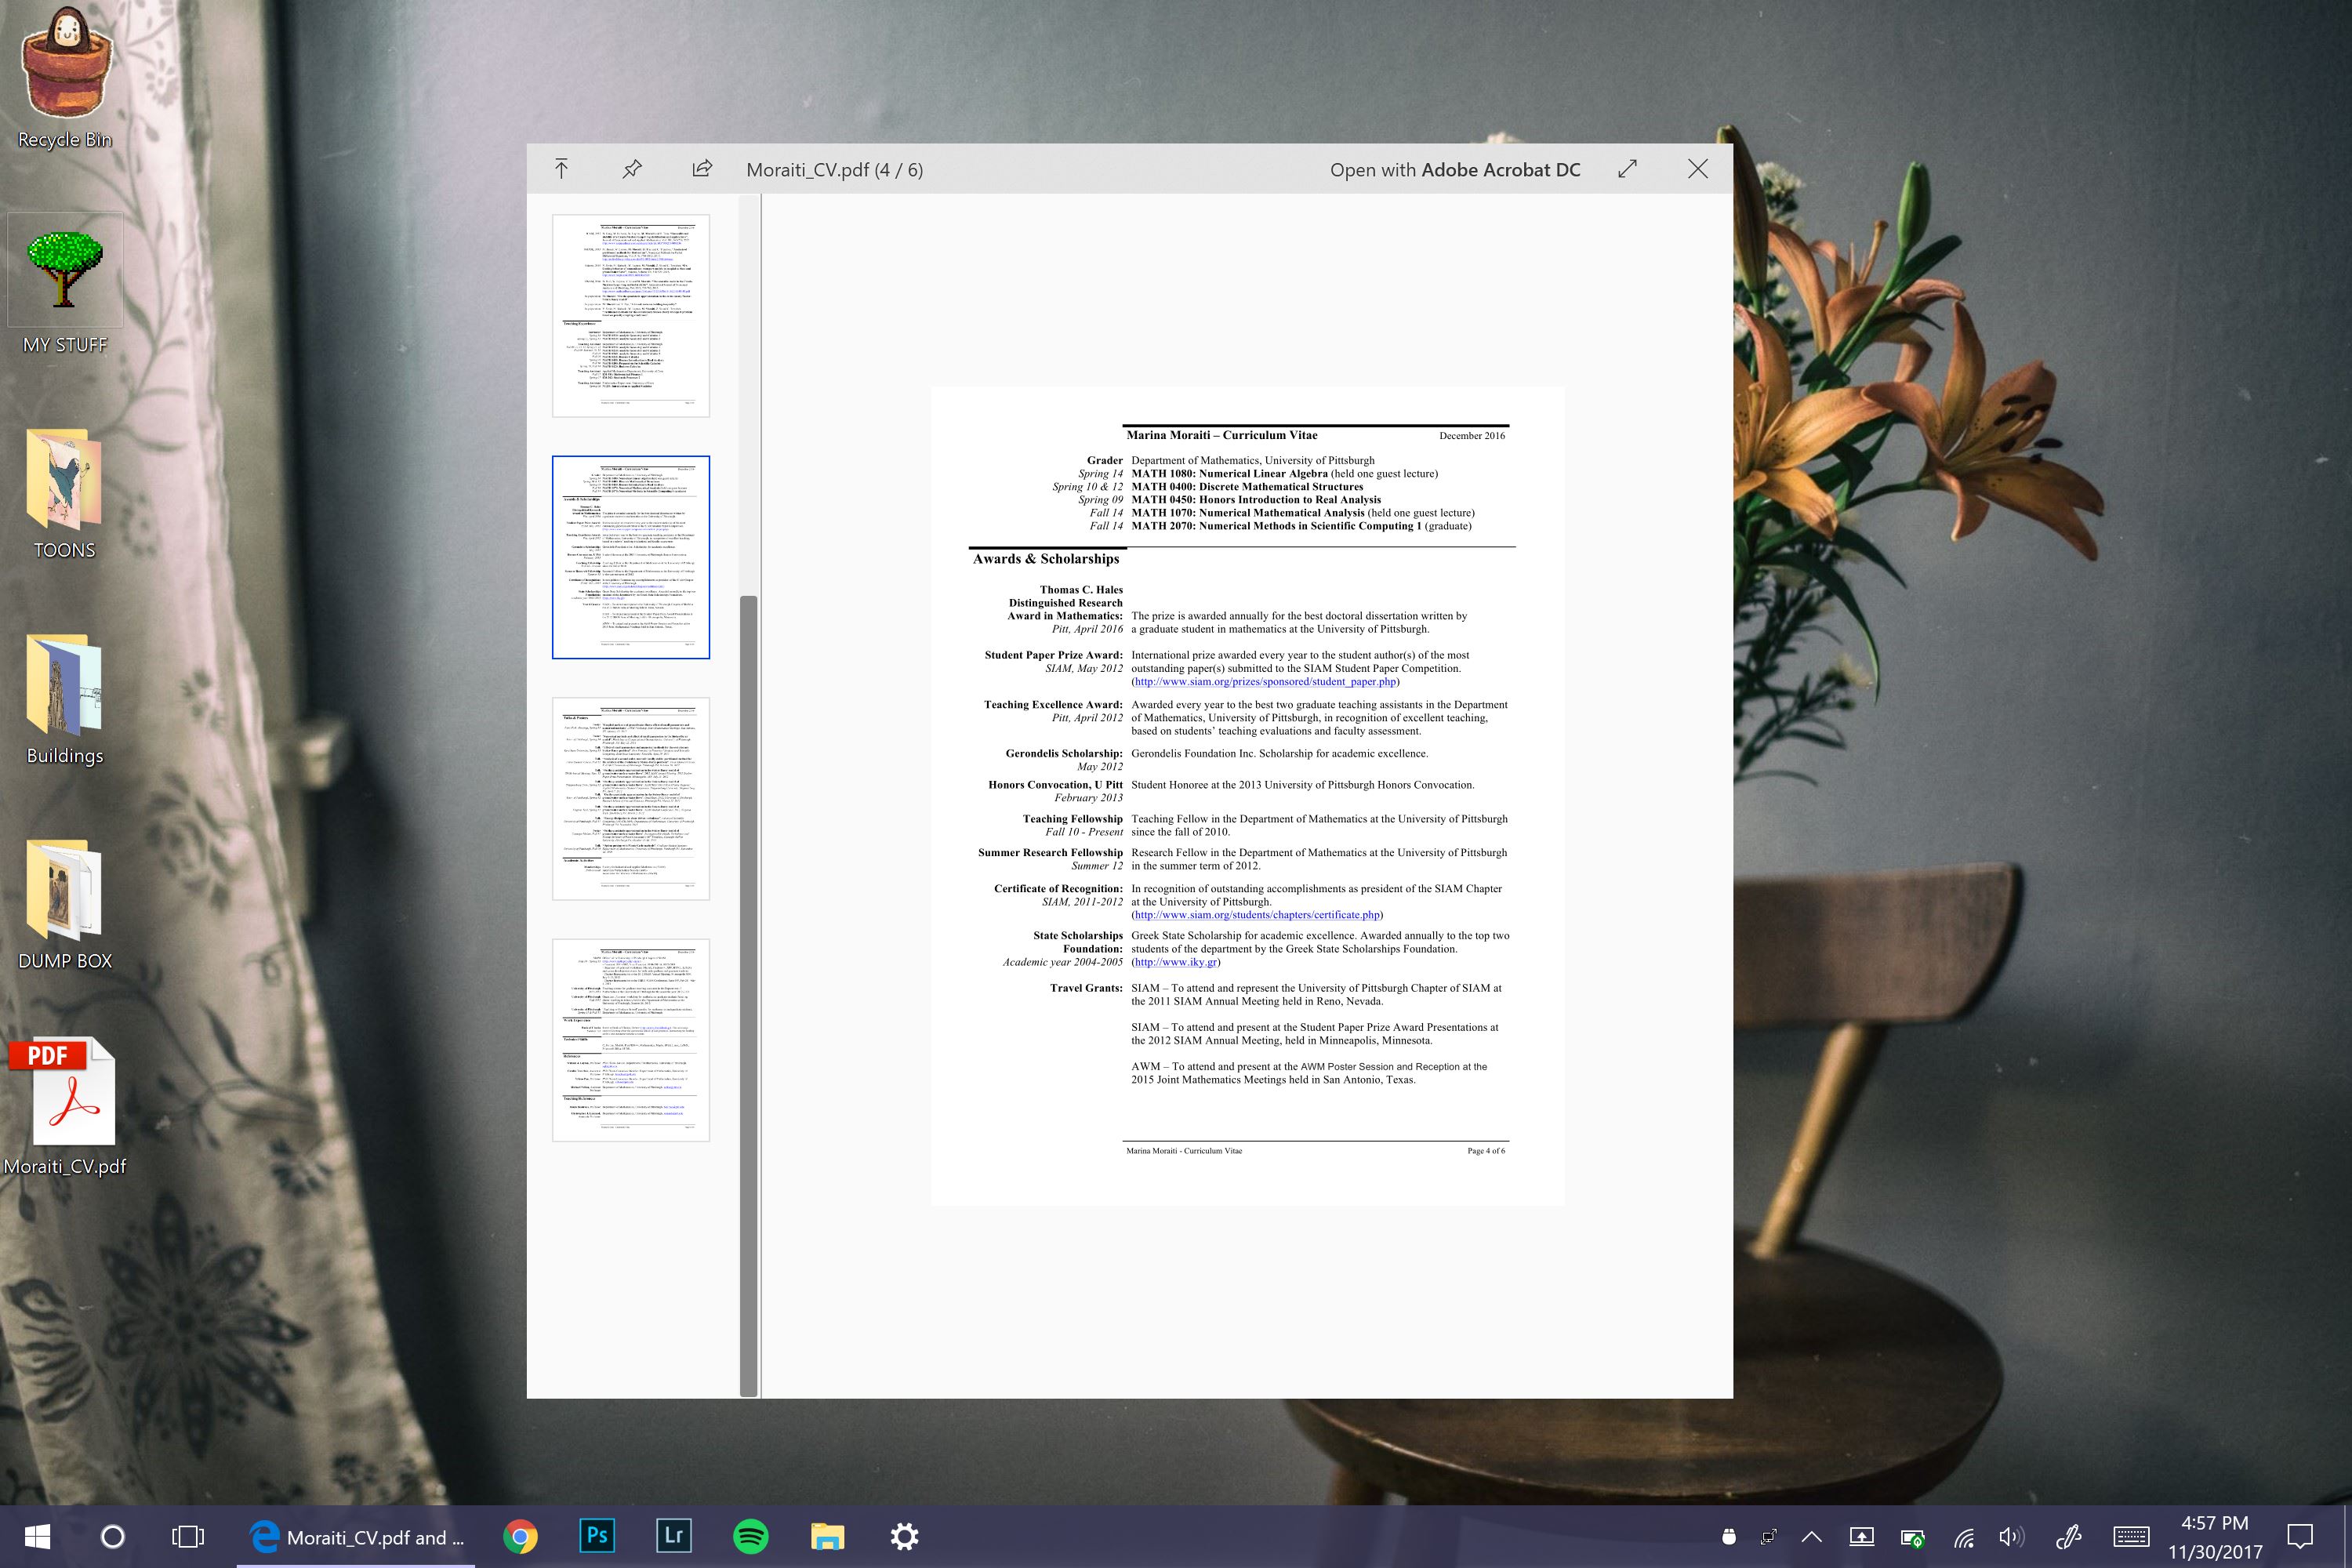Pin the PDF preview window

(631, 169)
